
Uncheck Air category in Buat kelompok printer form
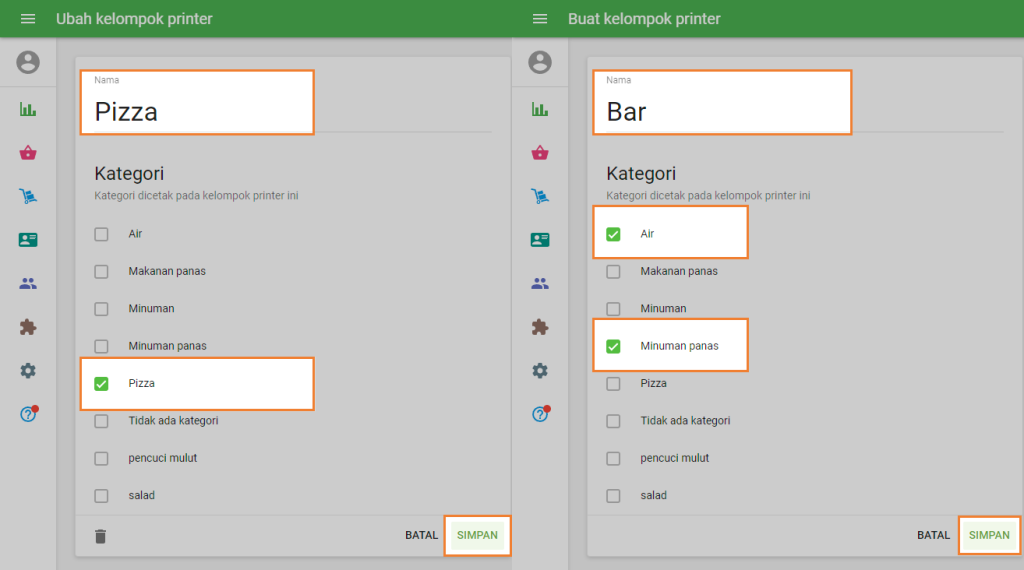(613, 234)
